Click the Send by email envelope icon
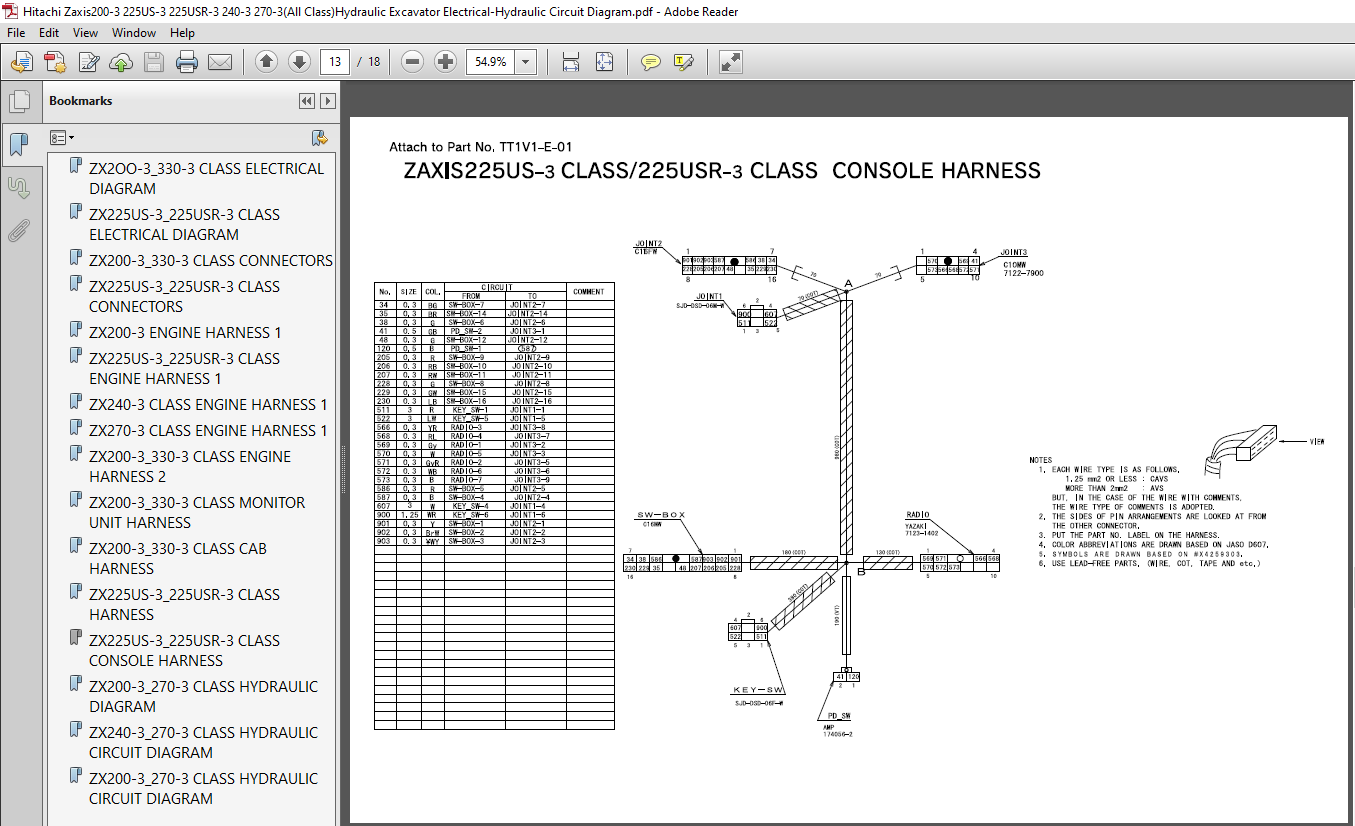The image size is (1355, 826). pos(220,62)
